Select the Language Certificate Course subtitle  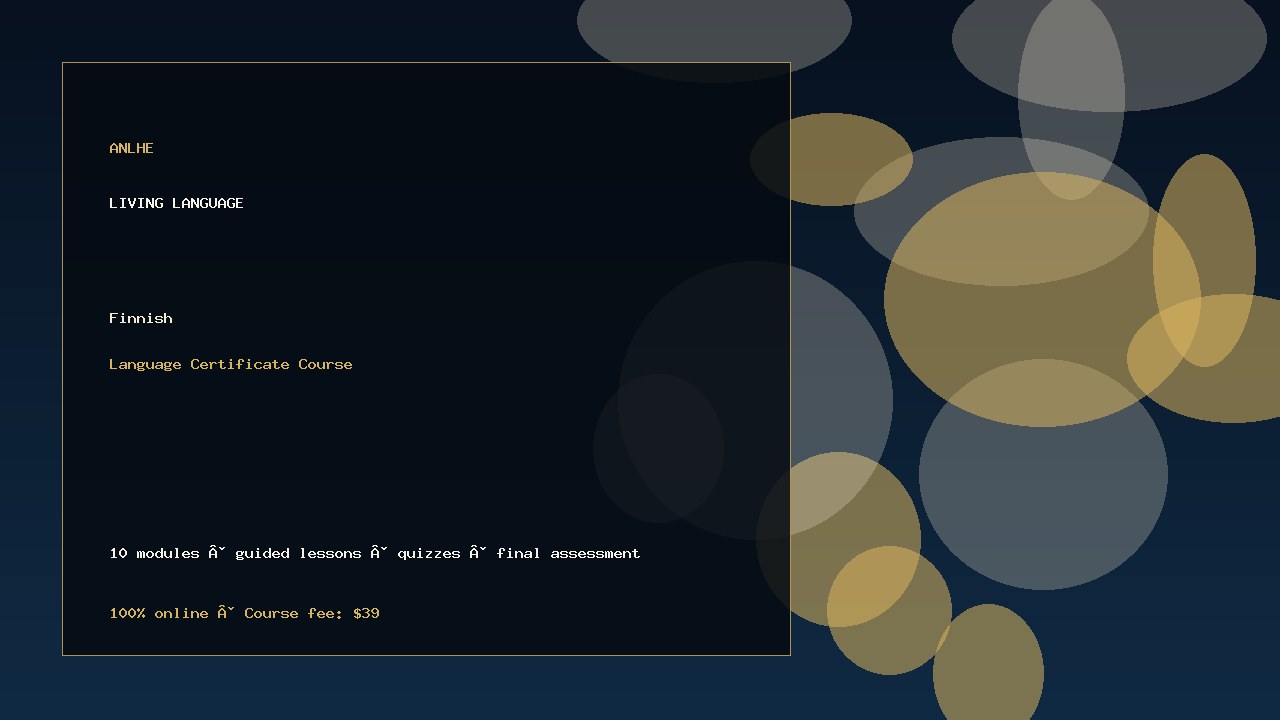tap(231, 364)
